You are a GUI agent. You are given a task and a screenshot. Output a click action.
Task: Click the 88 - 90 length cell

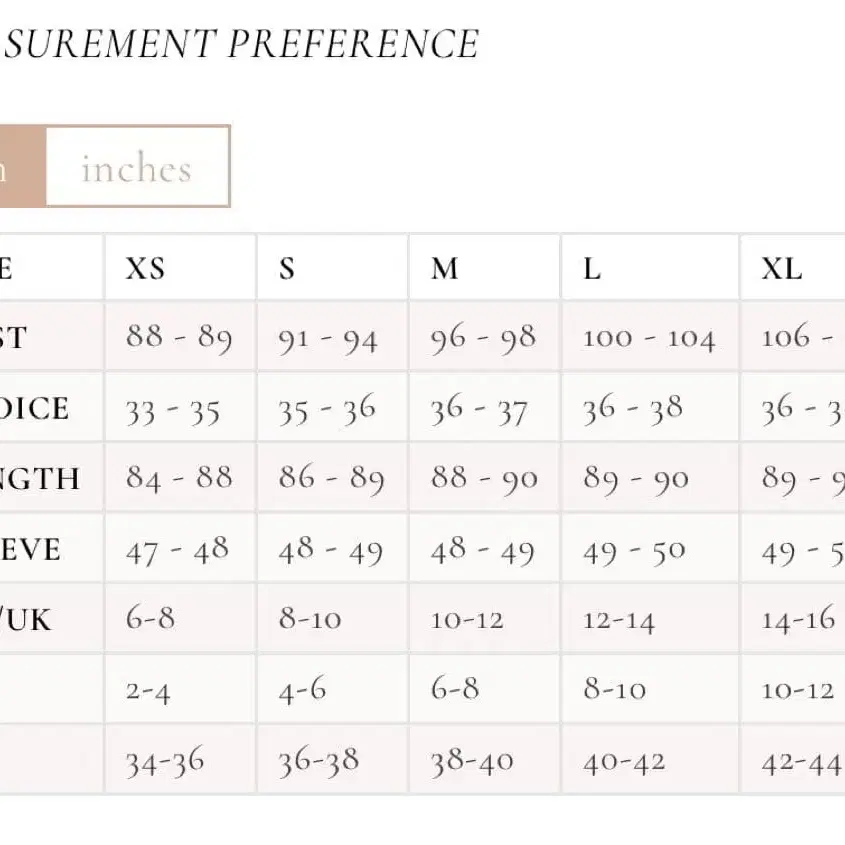pyautogui.click(x=484, y=478)
